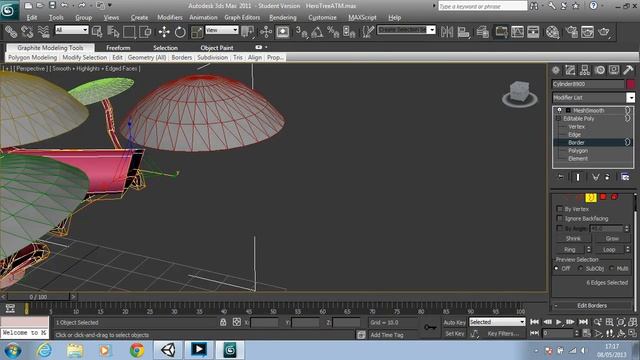The image size is (640, 360).
Task: Activate the Select and Move tool
Action: (164, 31)
